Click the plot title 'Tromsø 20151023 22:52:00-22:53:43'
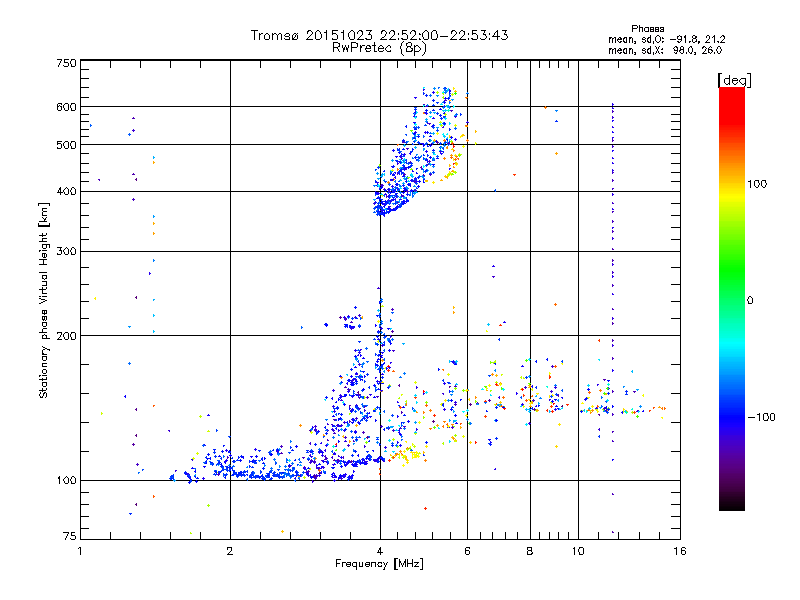Image resolution: width=800 pixels, height=600 pixels. [x=379, y=35]
